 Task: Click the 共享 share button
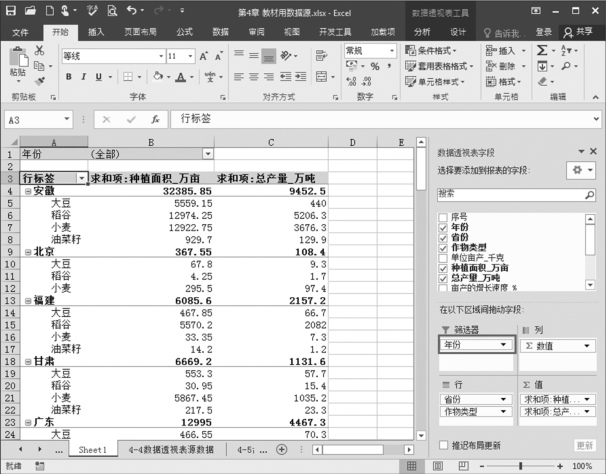[578, 32]
